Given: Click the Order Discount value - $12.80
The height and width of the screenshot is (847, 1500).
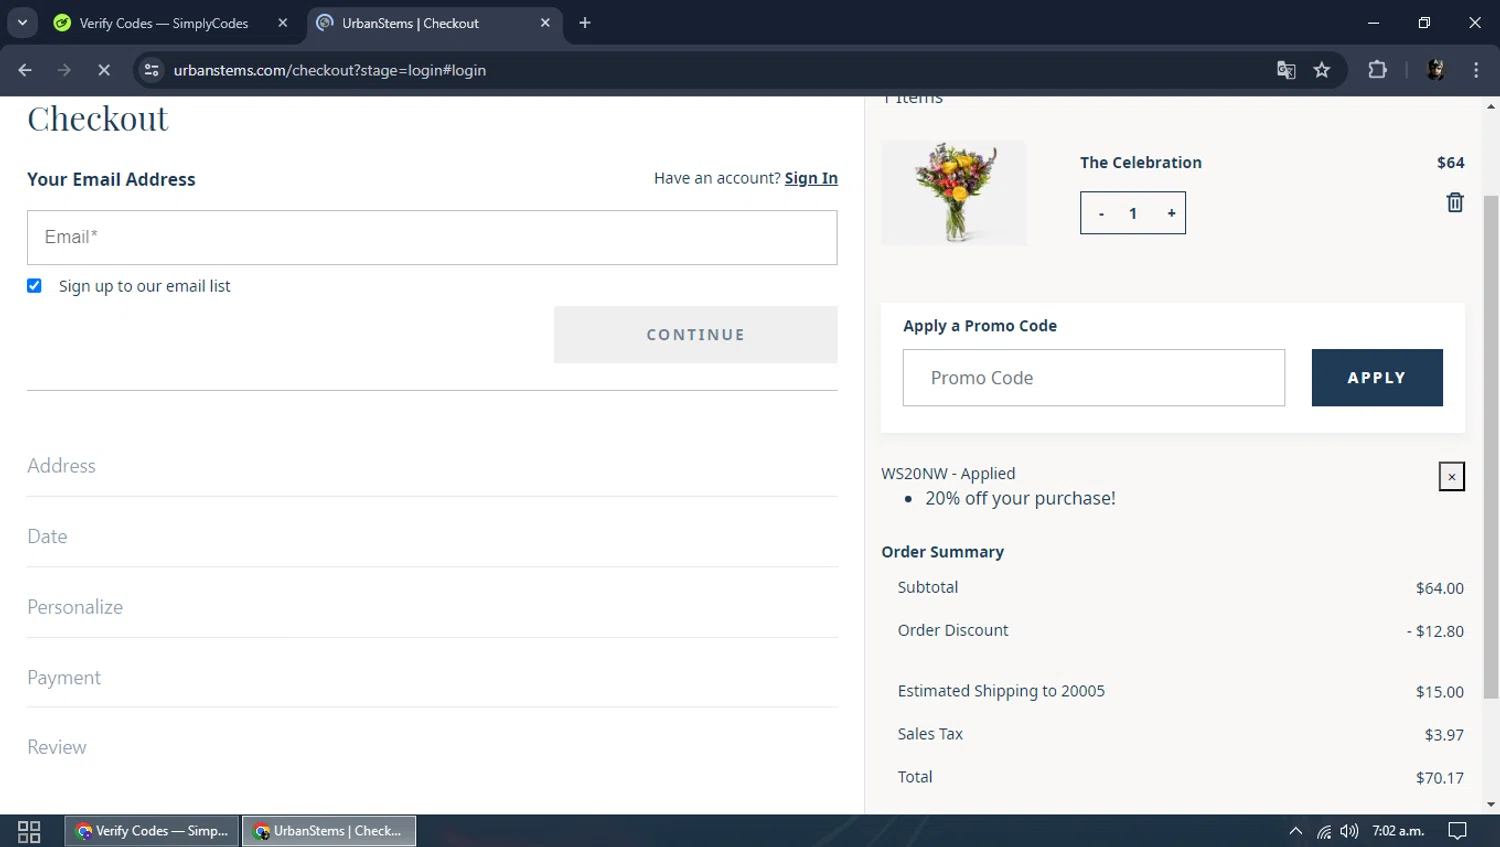Looking at the screenshot, I should [1435, 631].
